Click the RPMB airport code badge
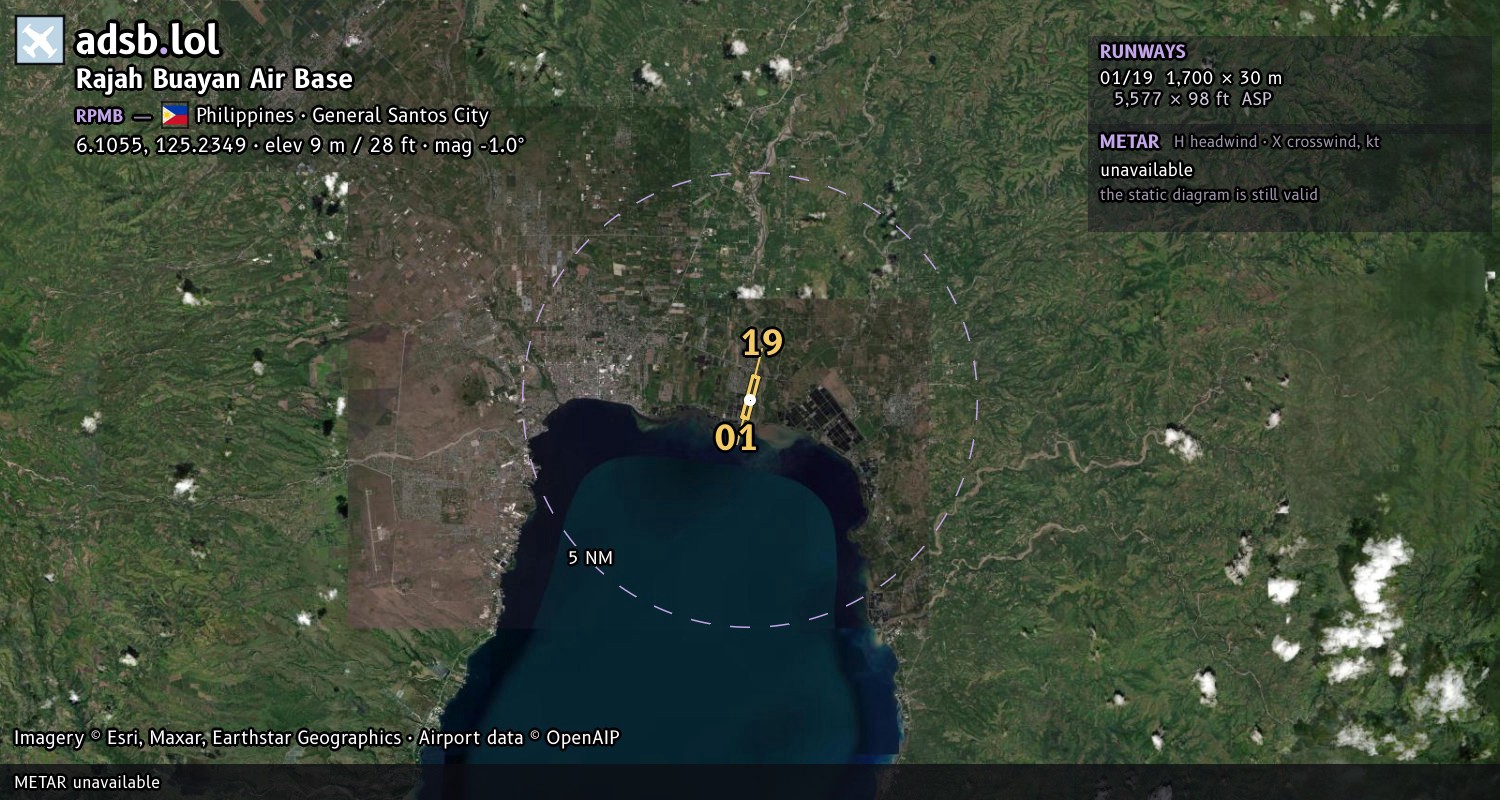The width and height of the screenshot is (1500, 800). (x=100, y=115)
